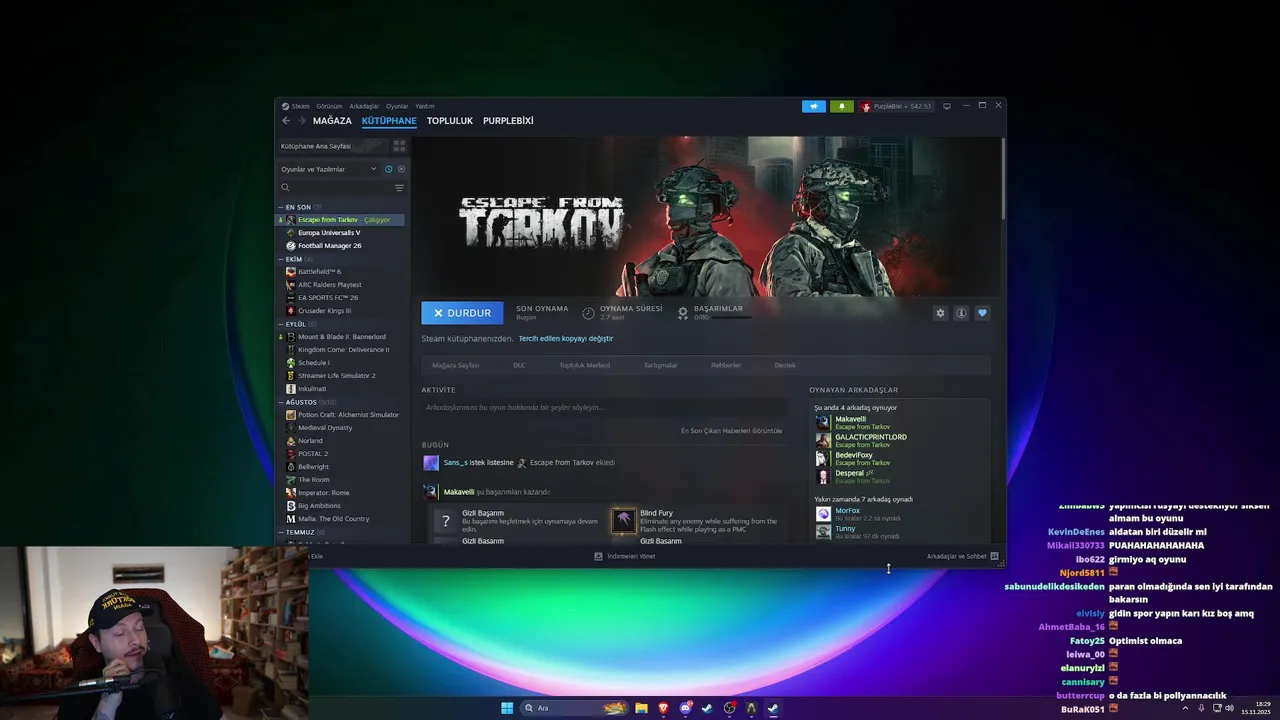
Task: Open Brave browser on taskbar
Action: 663,708
